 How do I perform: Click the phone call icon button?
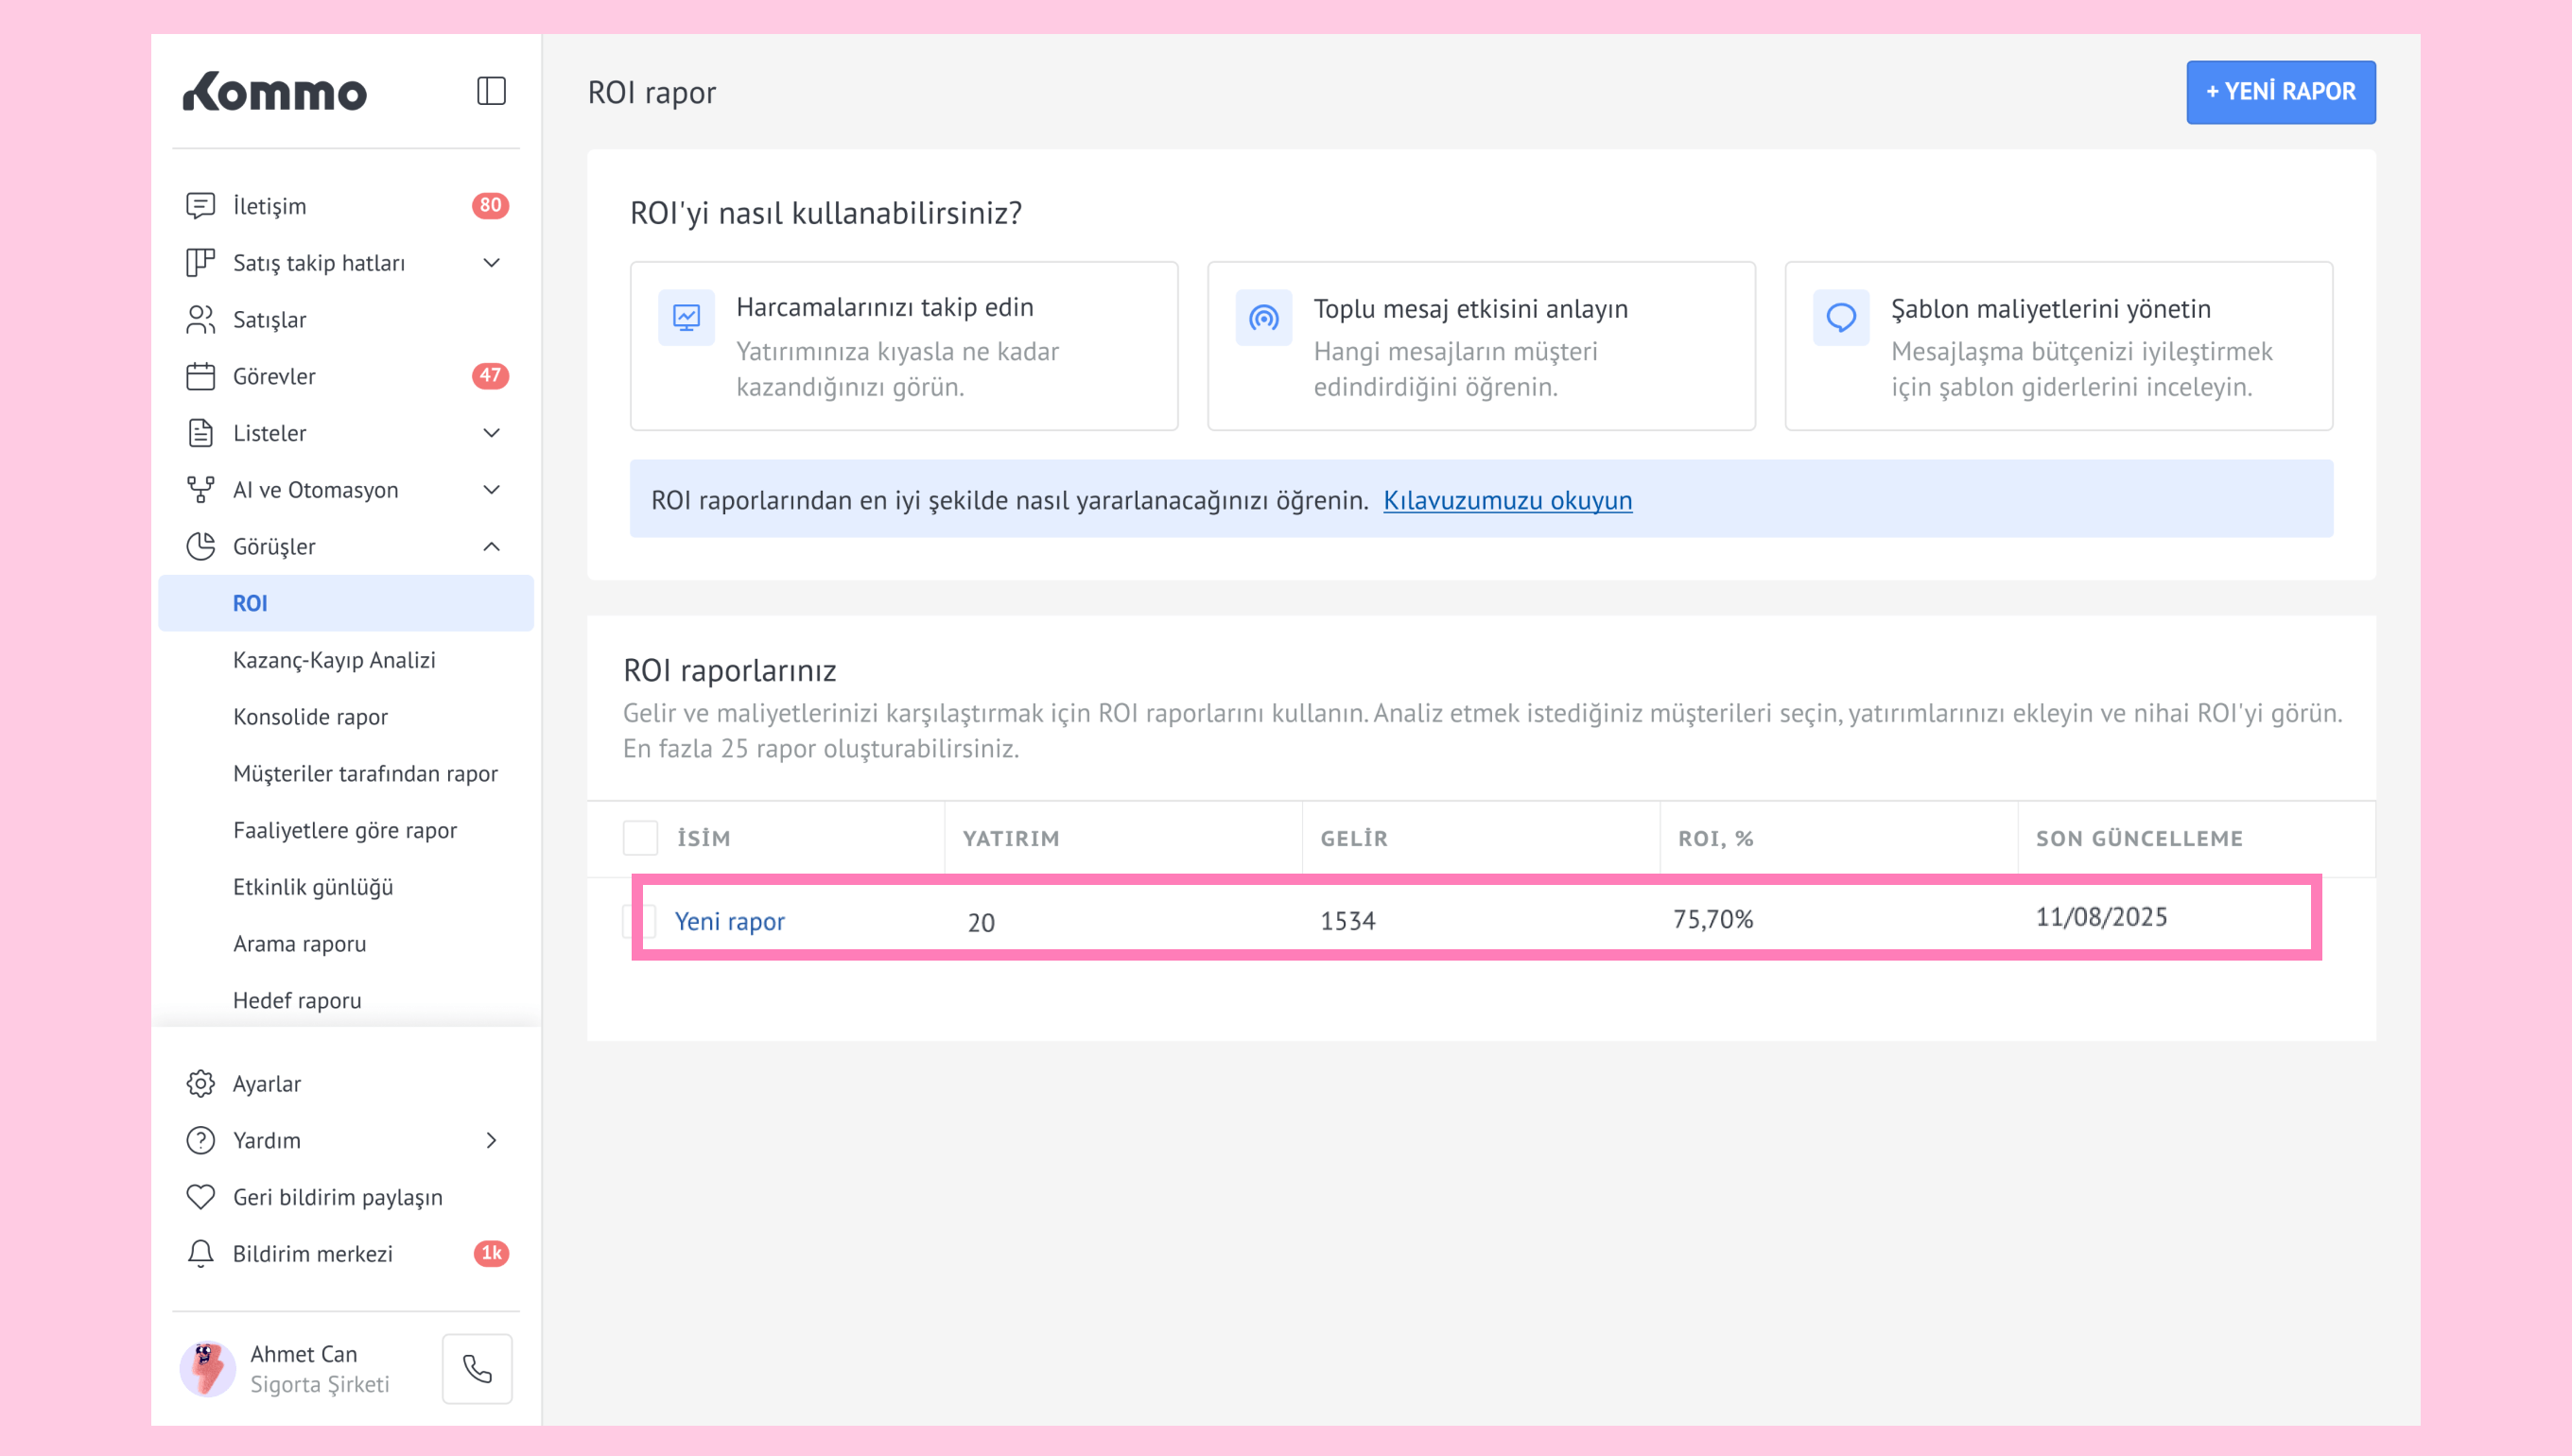tap(477, 1368)
